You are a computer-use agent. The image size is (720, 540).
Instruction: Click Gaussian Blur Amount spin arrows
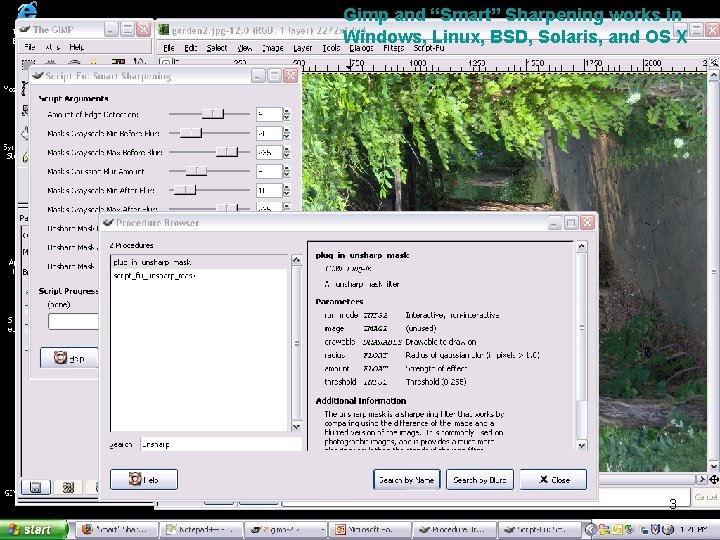[287, 172]
